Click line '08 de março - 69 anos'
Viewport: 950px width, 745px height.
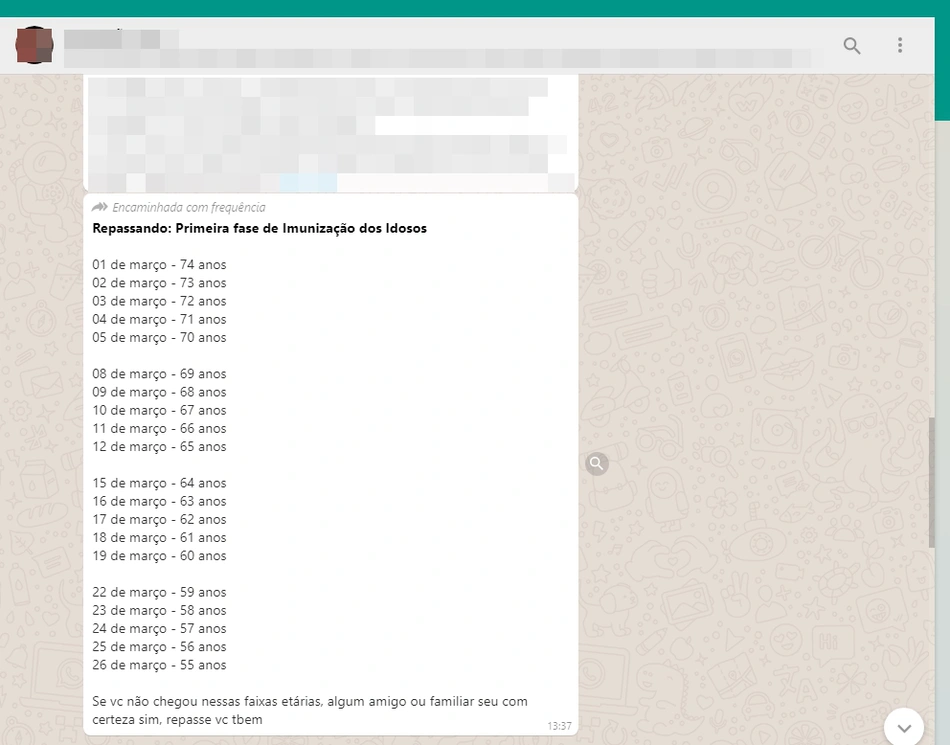pyautogui.click(x=159, y=374)
